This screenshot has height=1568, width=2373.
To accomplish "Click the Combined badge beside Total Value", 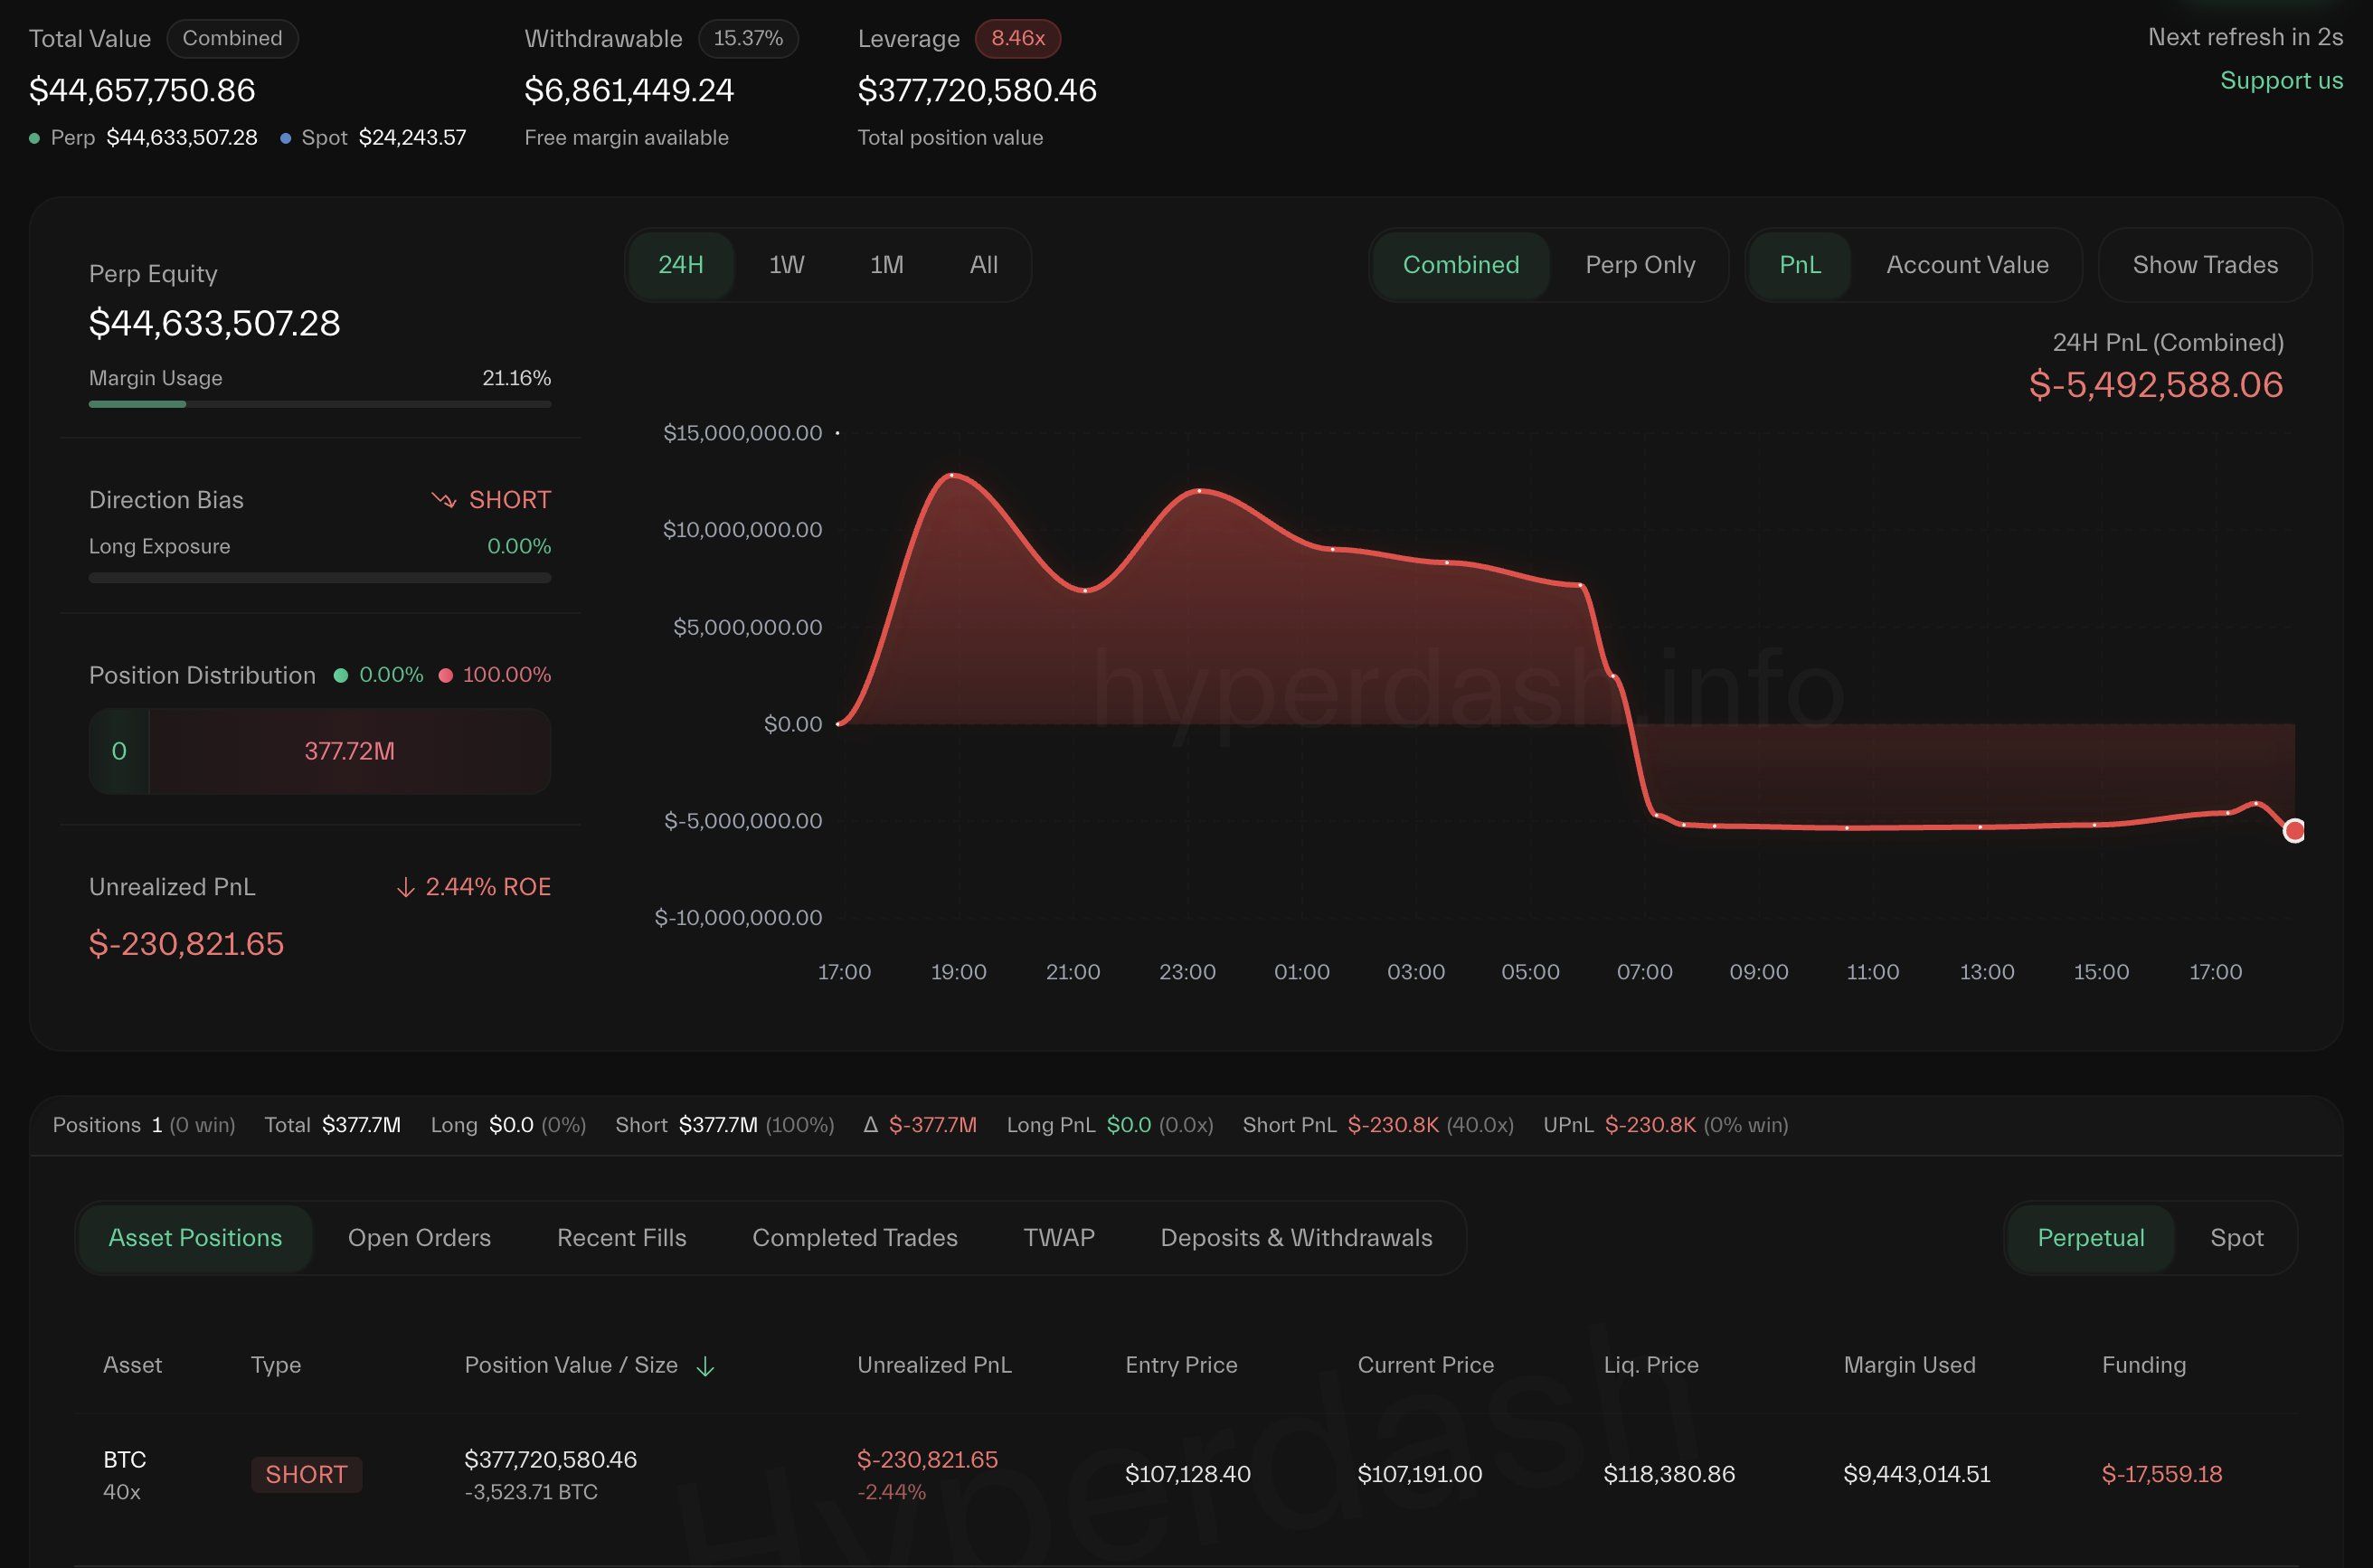I will pos(232,38).
